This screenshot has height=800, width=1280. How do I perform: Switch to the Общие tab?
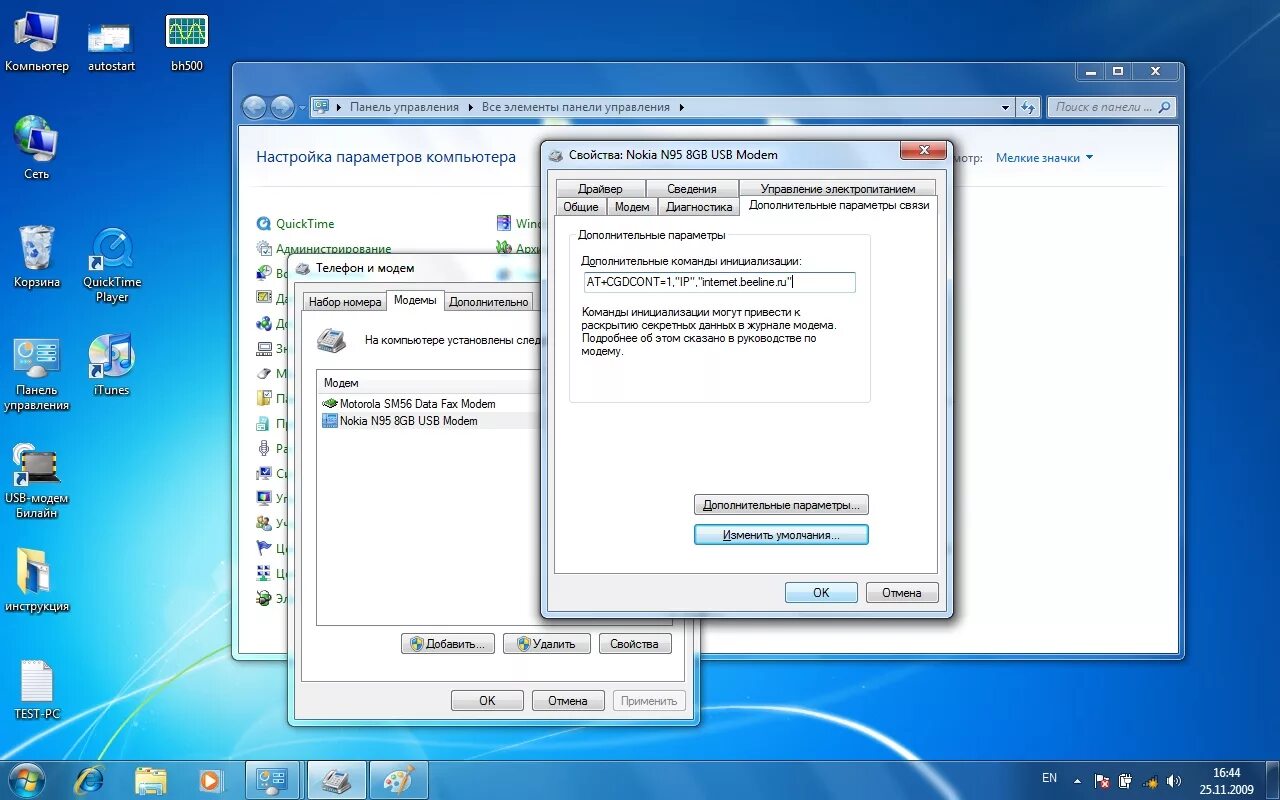click(x=580, y=206)
